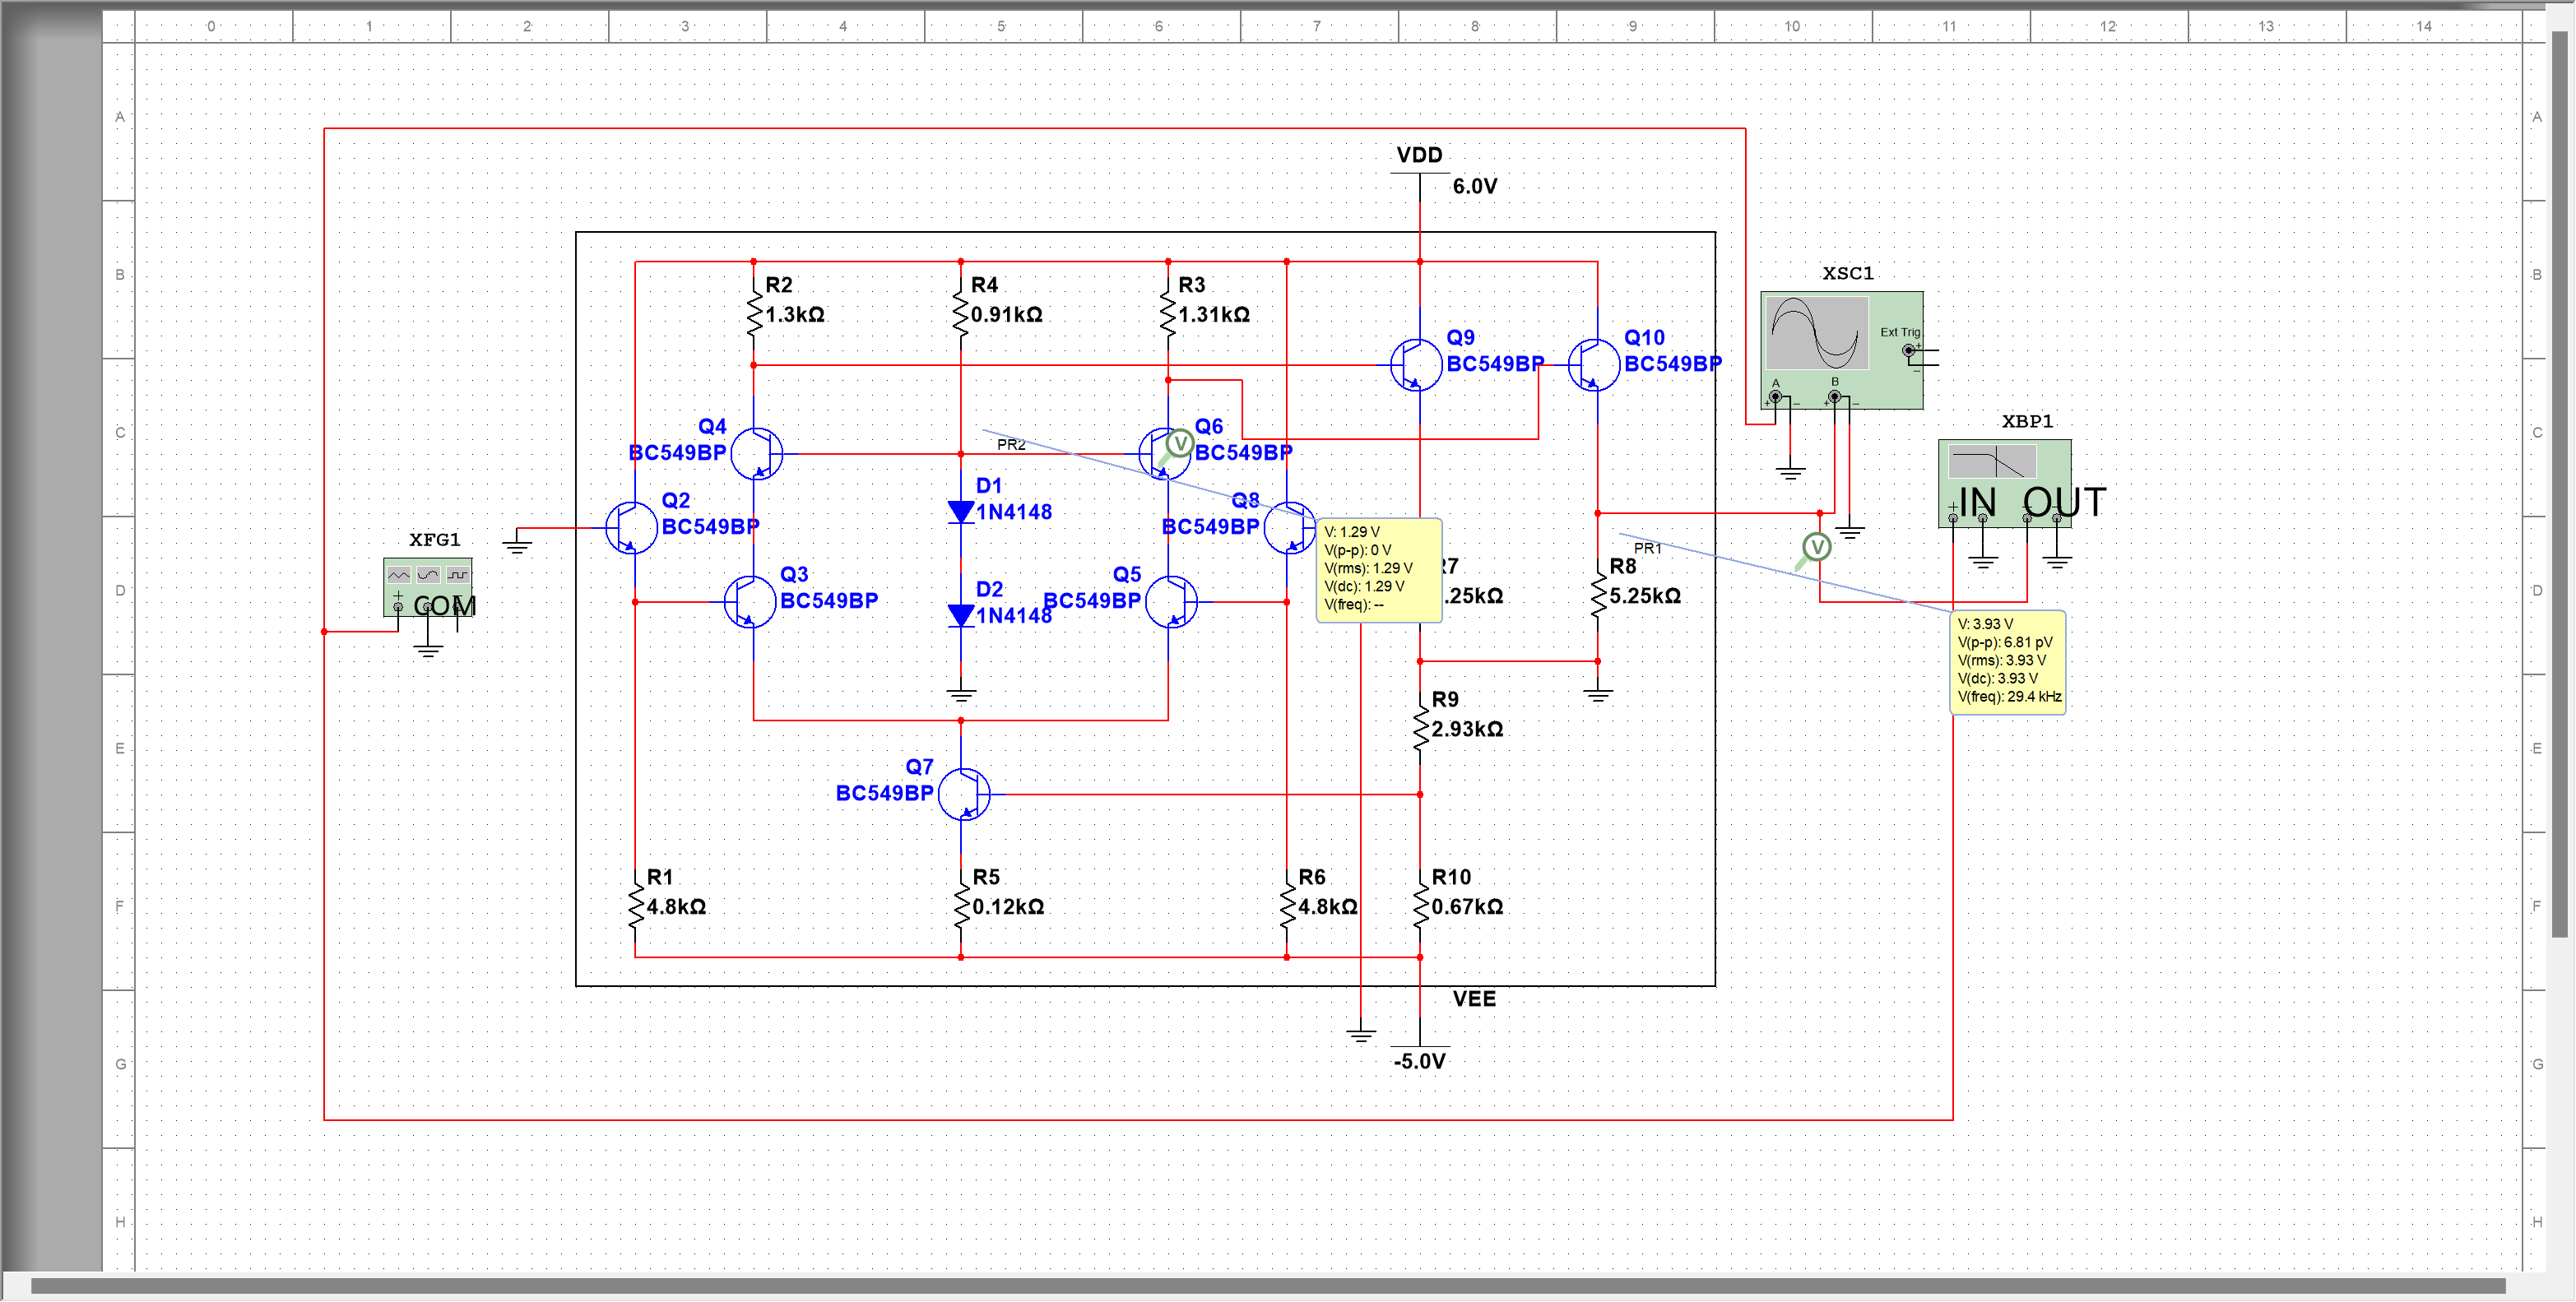The width and height of the screenshot is (2576, 1302).
Task: Select resistor R4 zigzag symbol
Action: [x=961, y=314]
